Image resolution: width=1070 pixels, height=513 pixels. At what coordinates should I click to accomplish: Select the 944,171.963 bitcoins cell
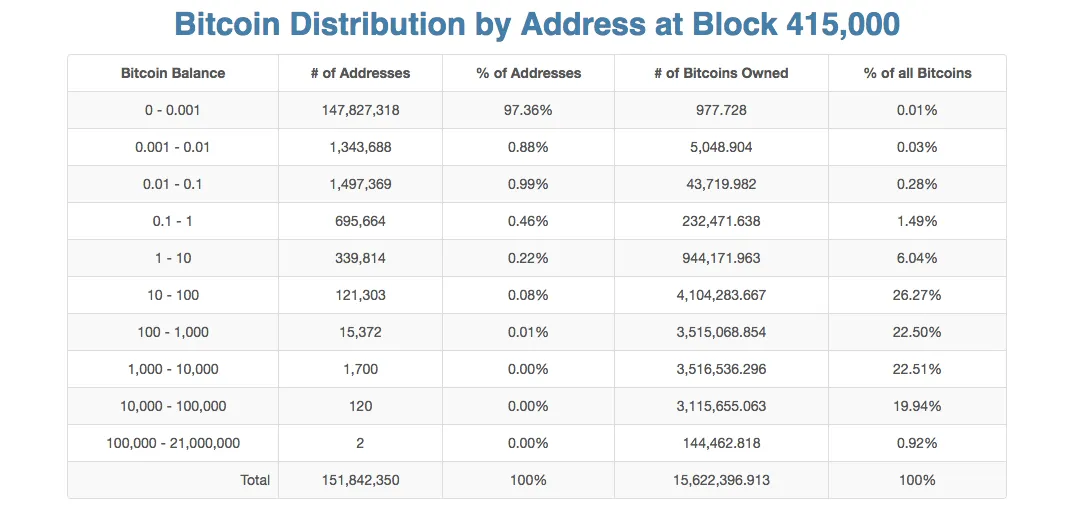[720, 258]
